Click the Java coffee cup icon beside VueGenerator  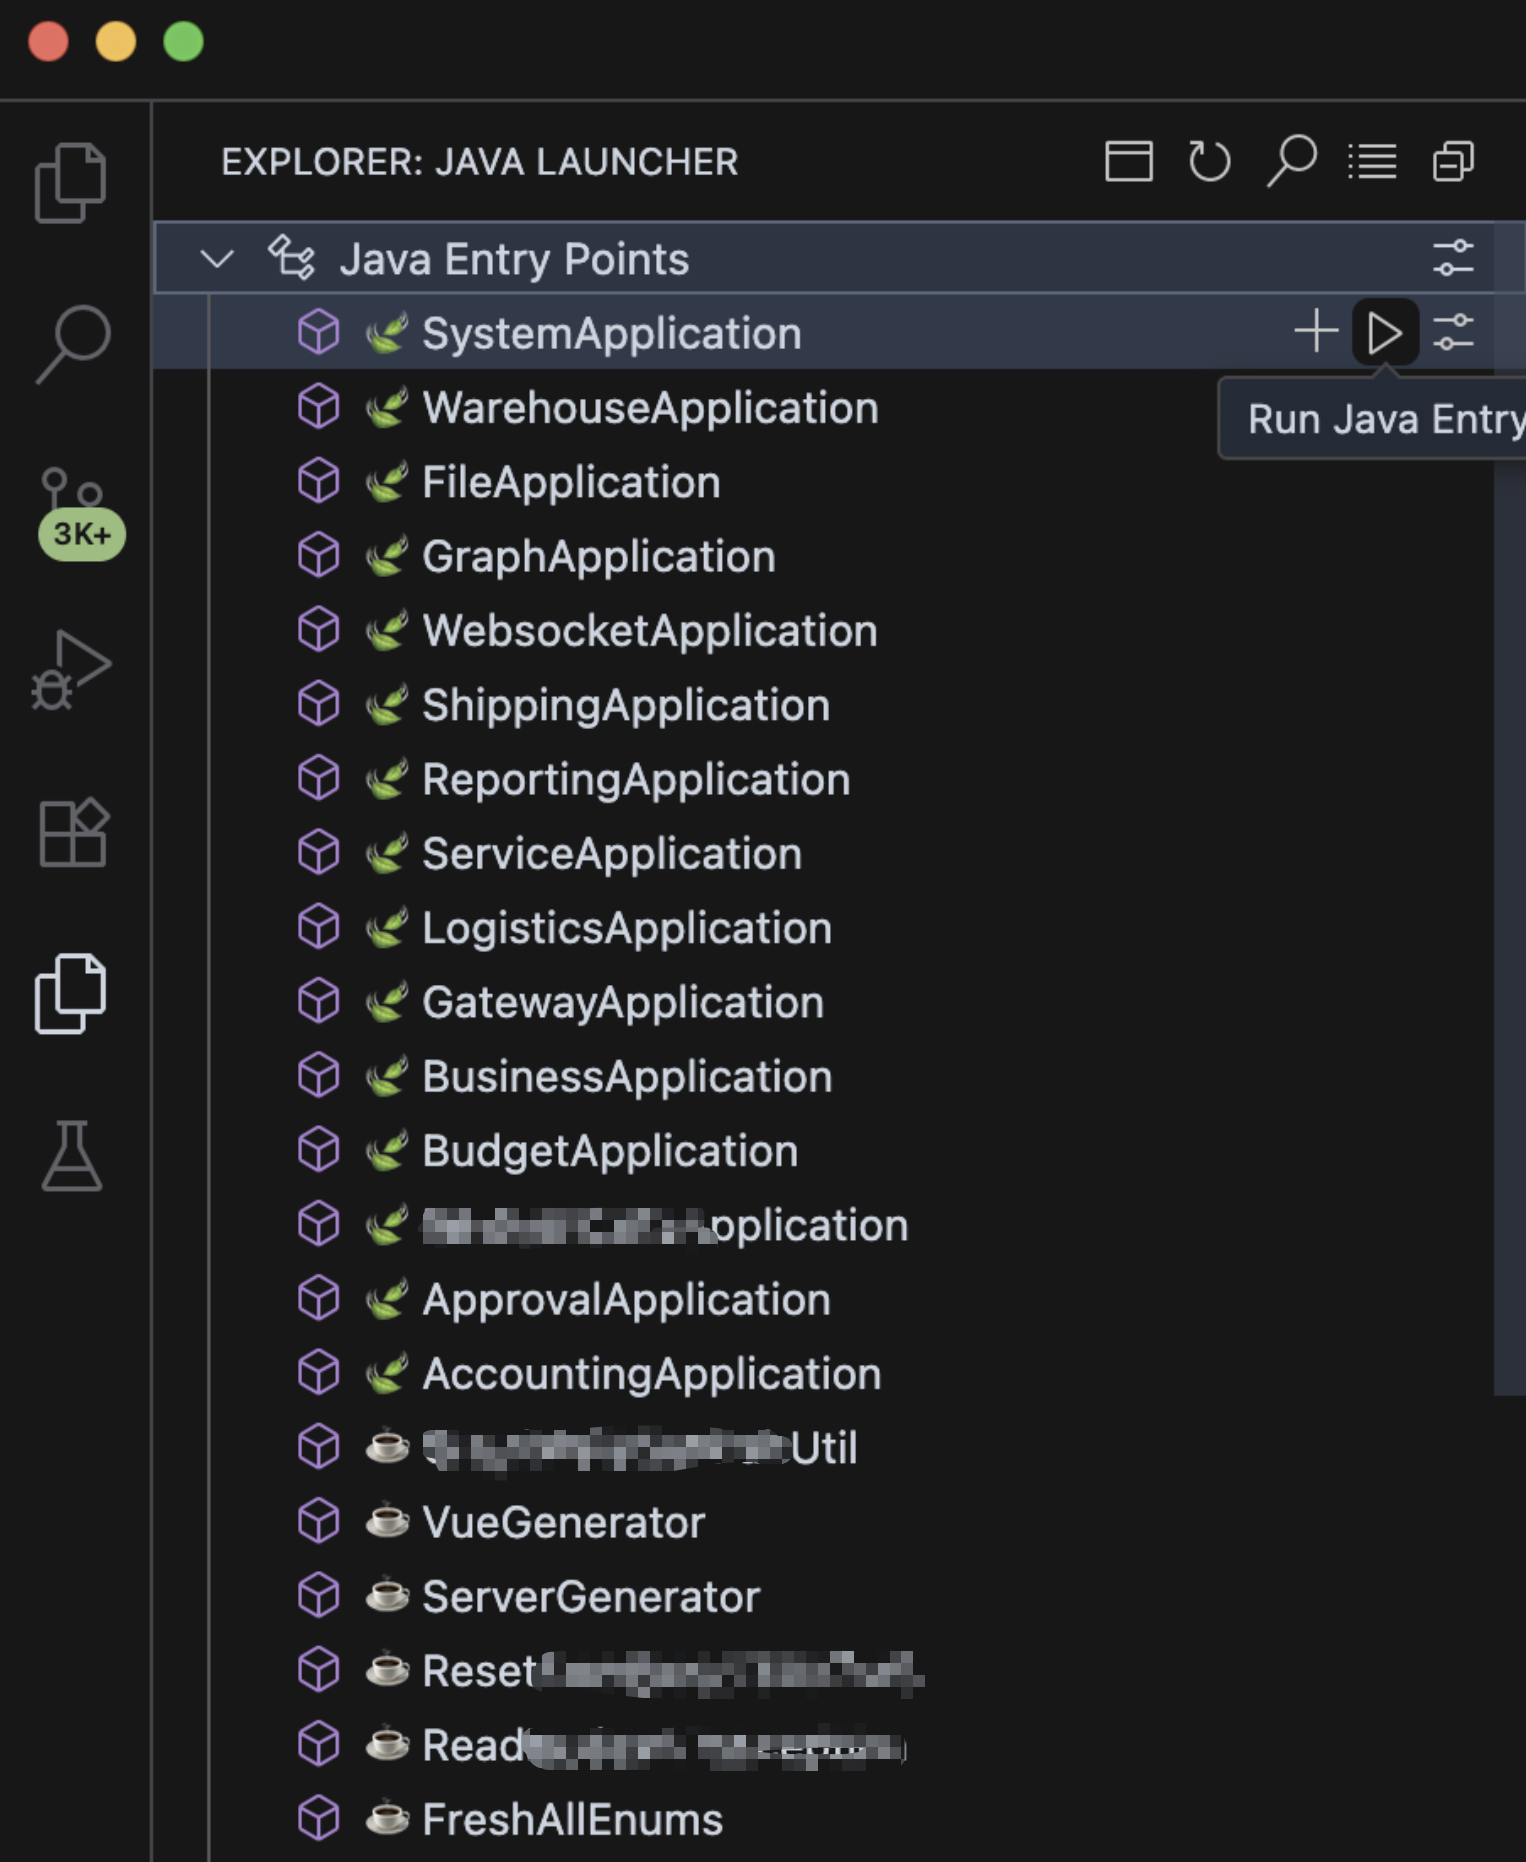coord(387,1522)
